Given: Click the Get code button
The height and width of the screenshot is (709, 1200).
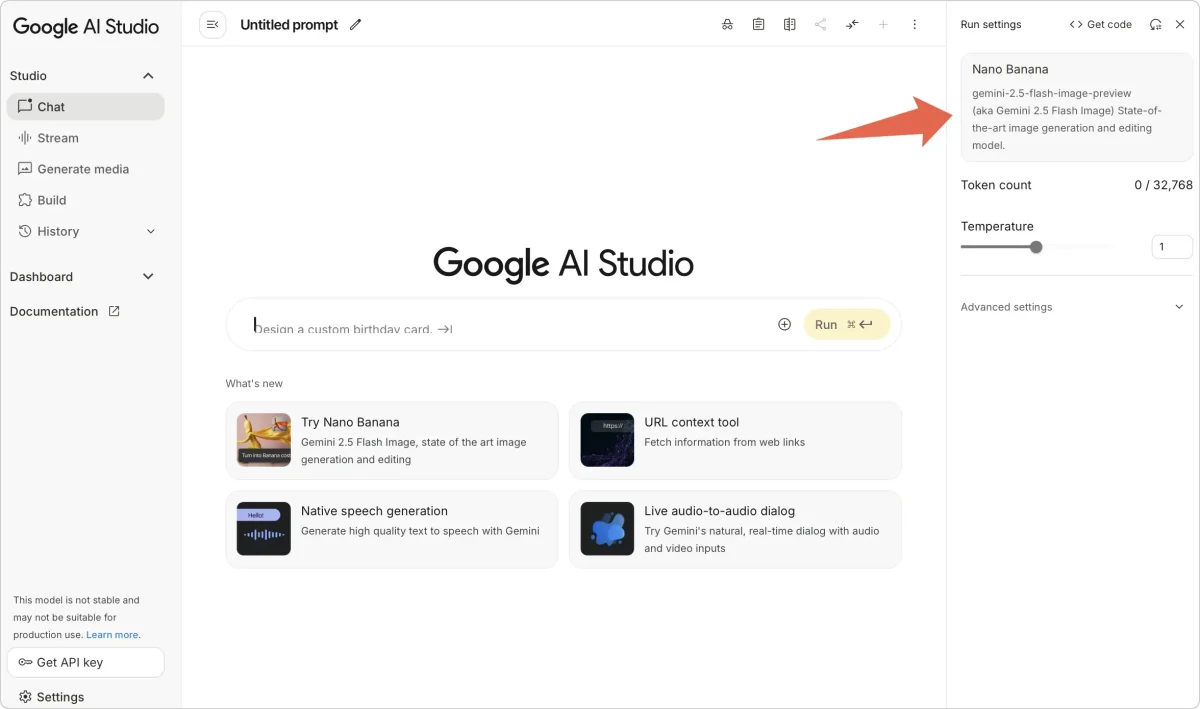Looking at the screenshot, I should tap(1101, 24).
